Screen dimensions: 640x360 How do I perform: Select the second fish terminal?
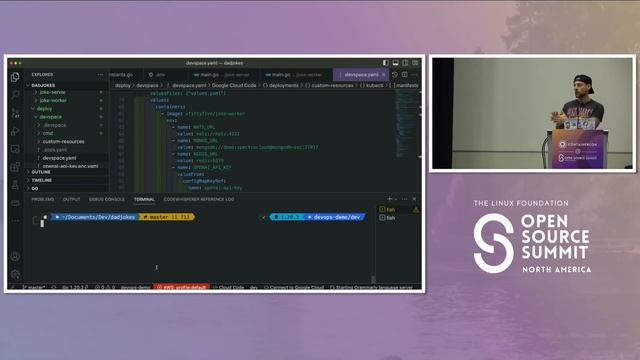[x=399, y=218]
